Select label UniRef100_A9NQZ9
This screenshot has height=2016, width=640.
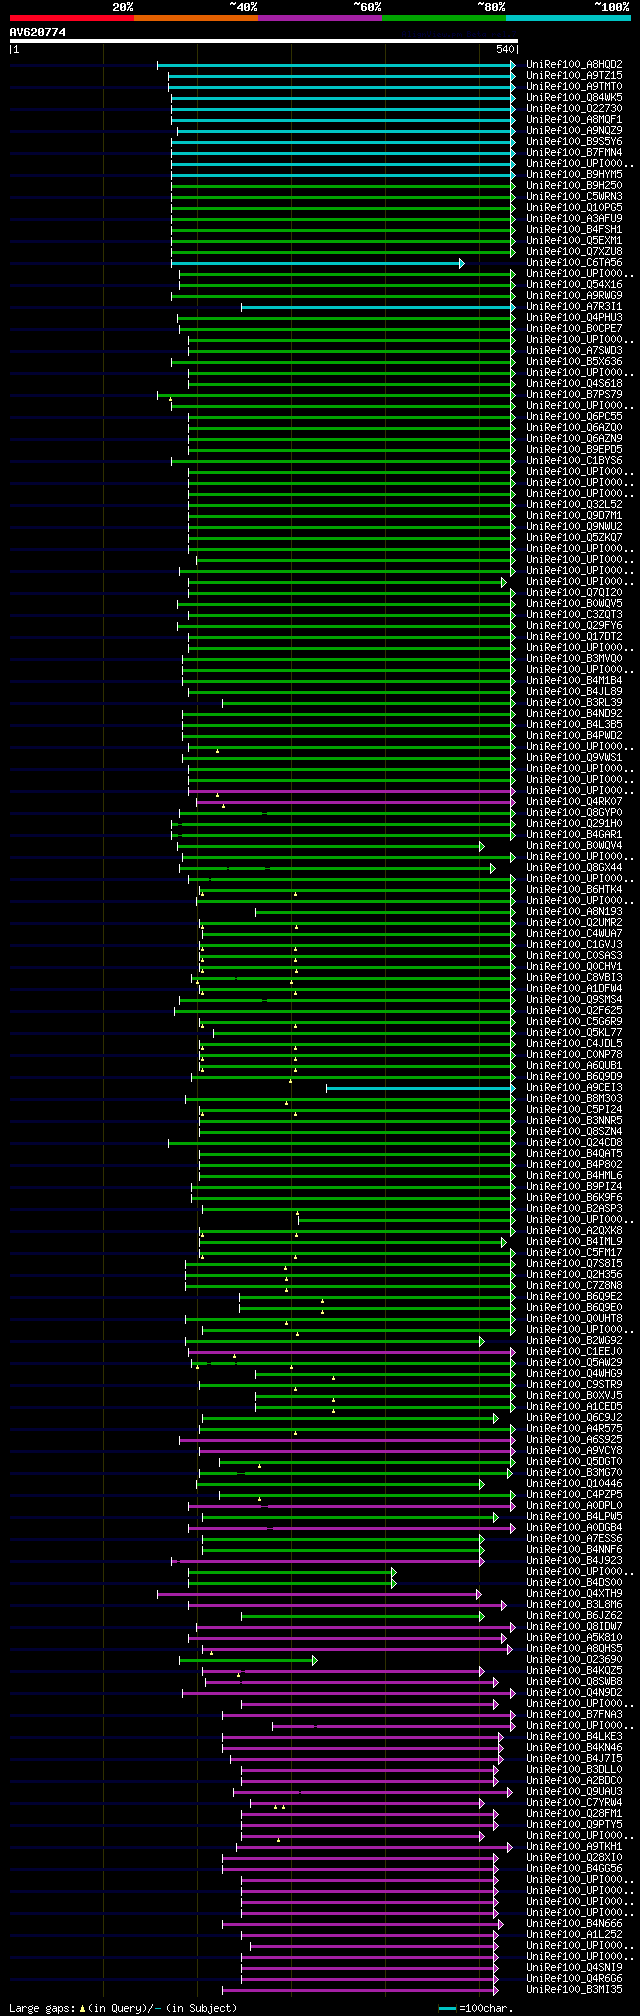574,131
